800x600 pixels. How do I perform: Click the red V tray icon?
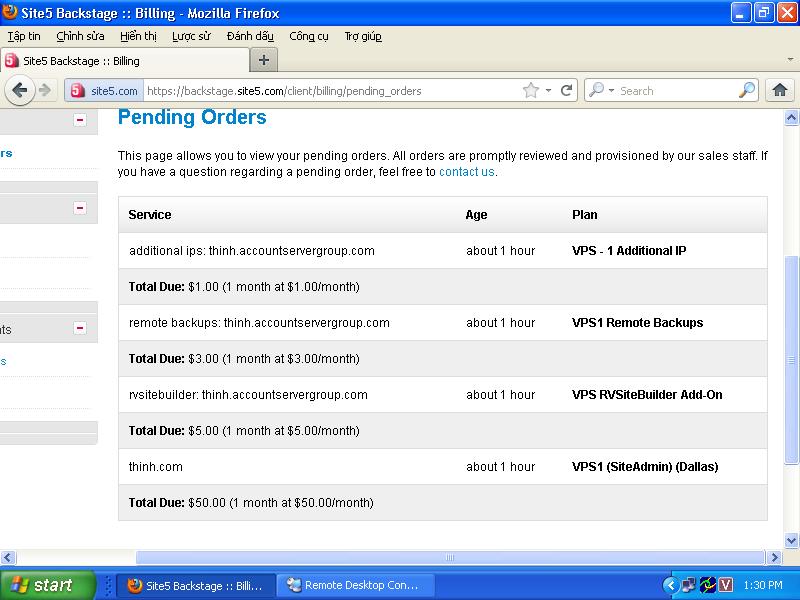pos(725,585)
